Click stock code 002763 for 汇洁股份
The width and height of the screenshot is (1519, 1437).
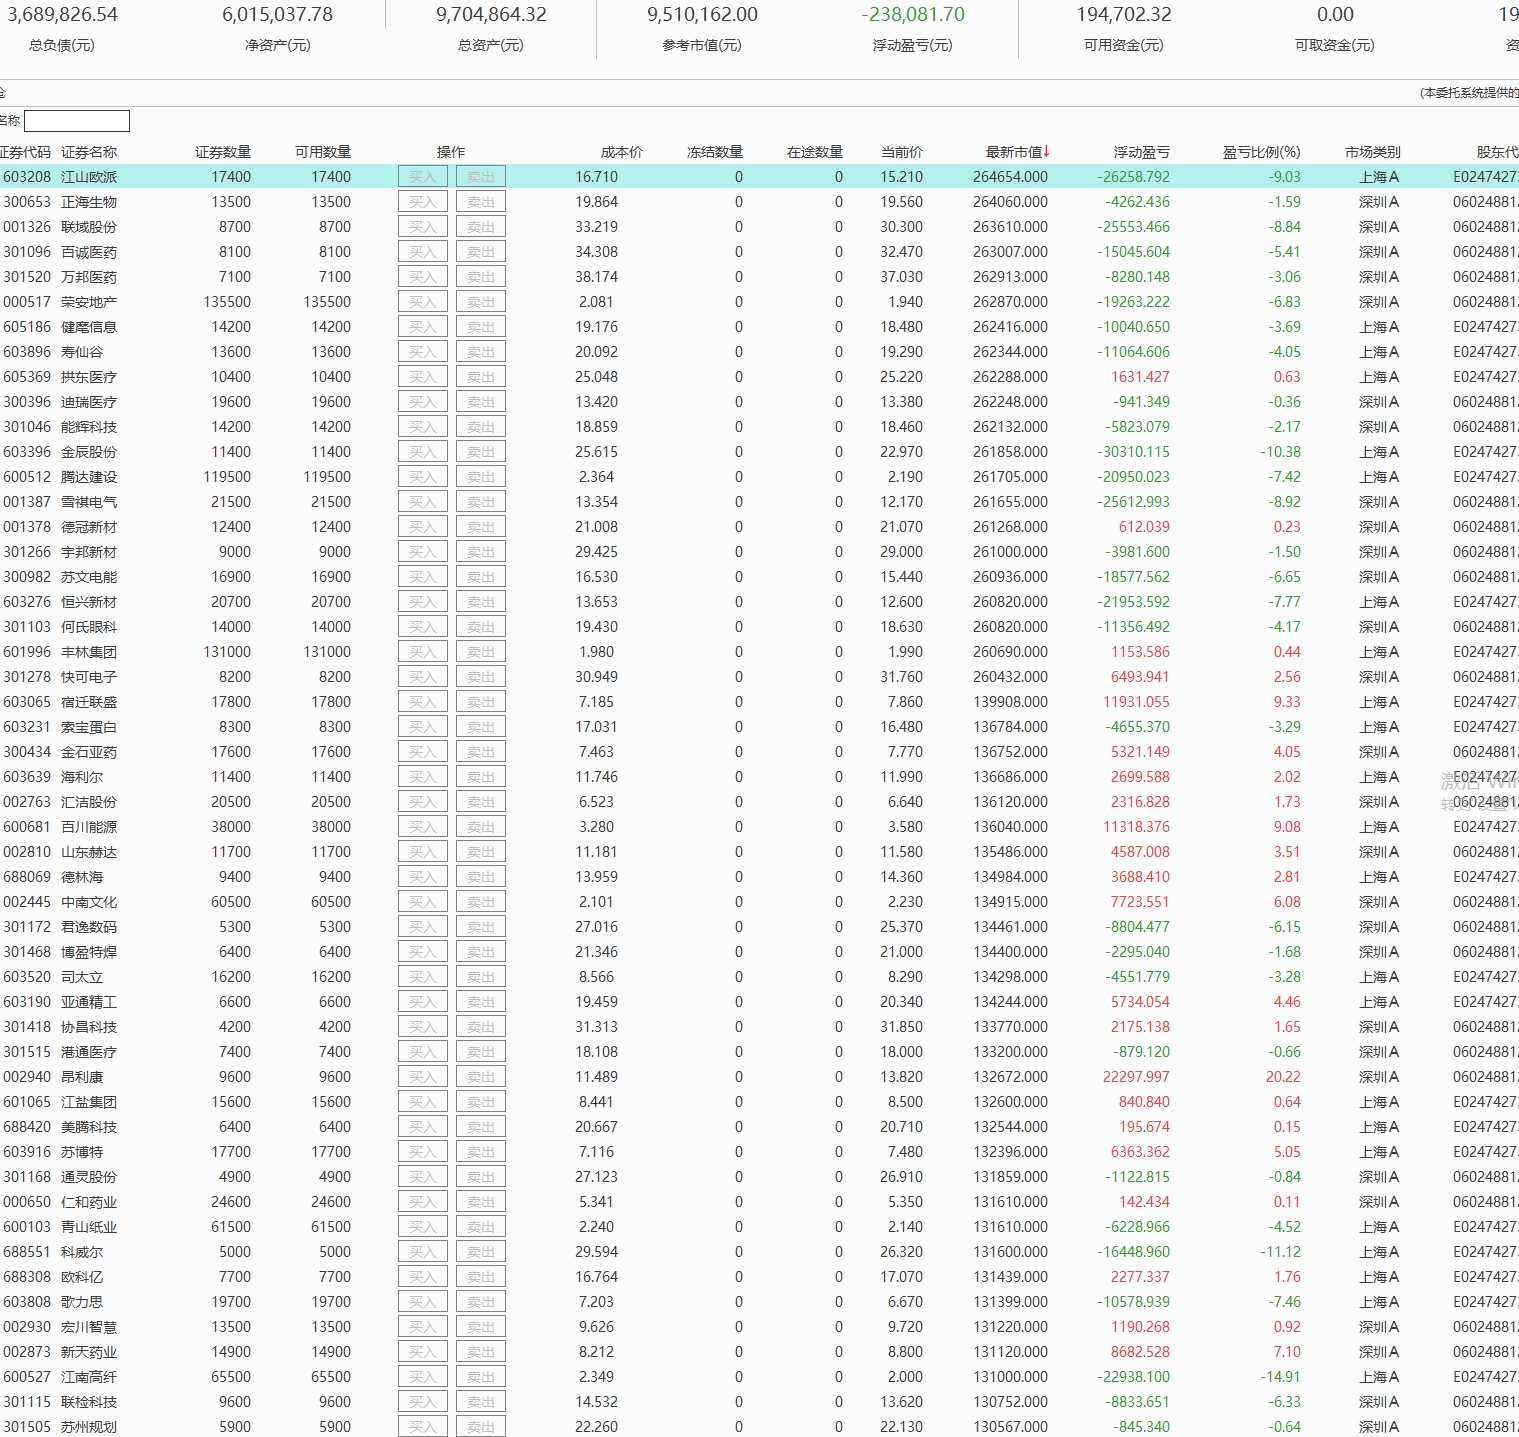[27, 802]
